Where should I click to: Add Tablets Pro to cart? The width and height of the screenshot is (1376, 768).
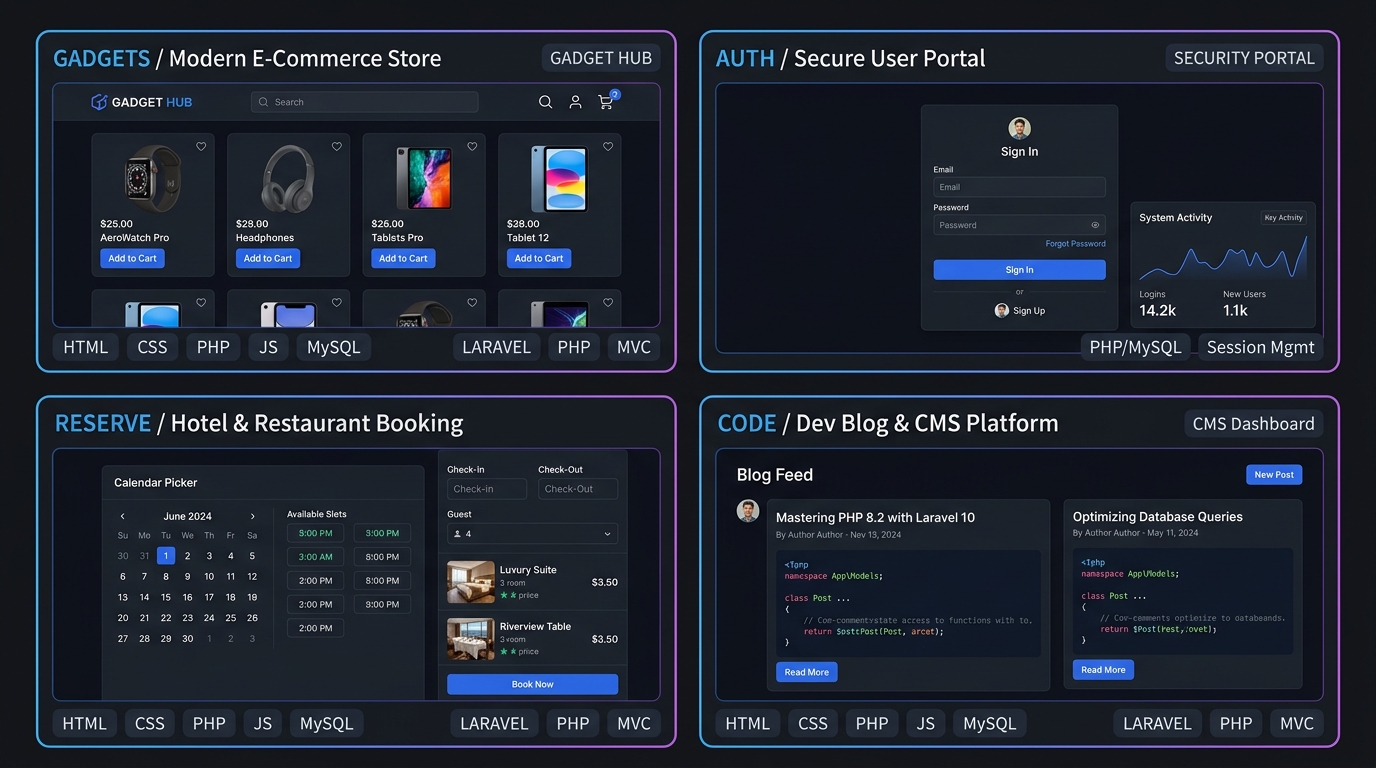403,258
